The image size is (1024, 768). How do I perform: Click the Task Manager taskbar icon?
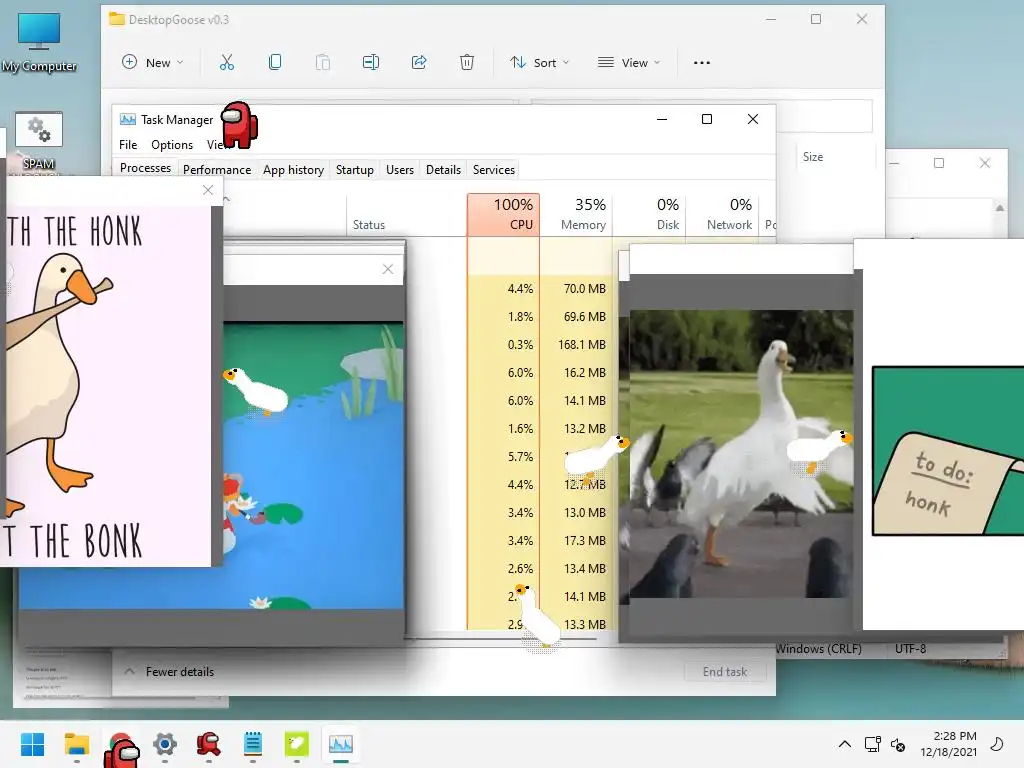(340, 744)
